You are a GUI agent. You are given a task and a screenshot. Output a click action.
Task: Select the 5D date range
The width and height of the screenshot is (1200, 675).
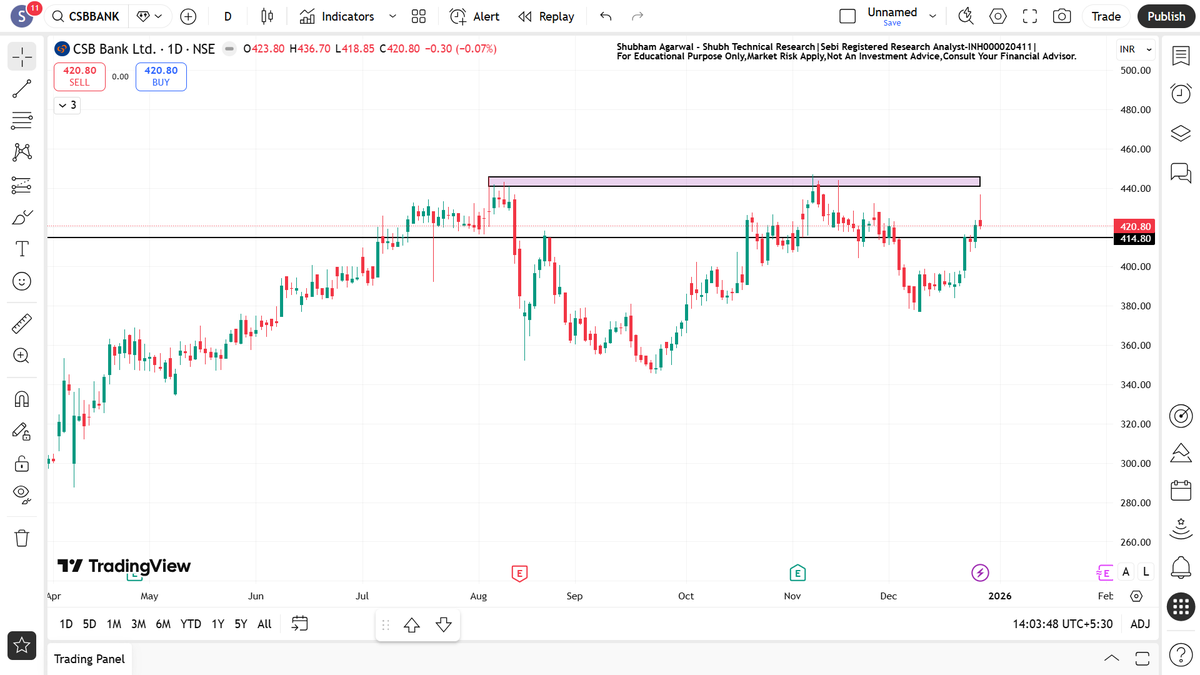[90, 624]
